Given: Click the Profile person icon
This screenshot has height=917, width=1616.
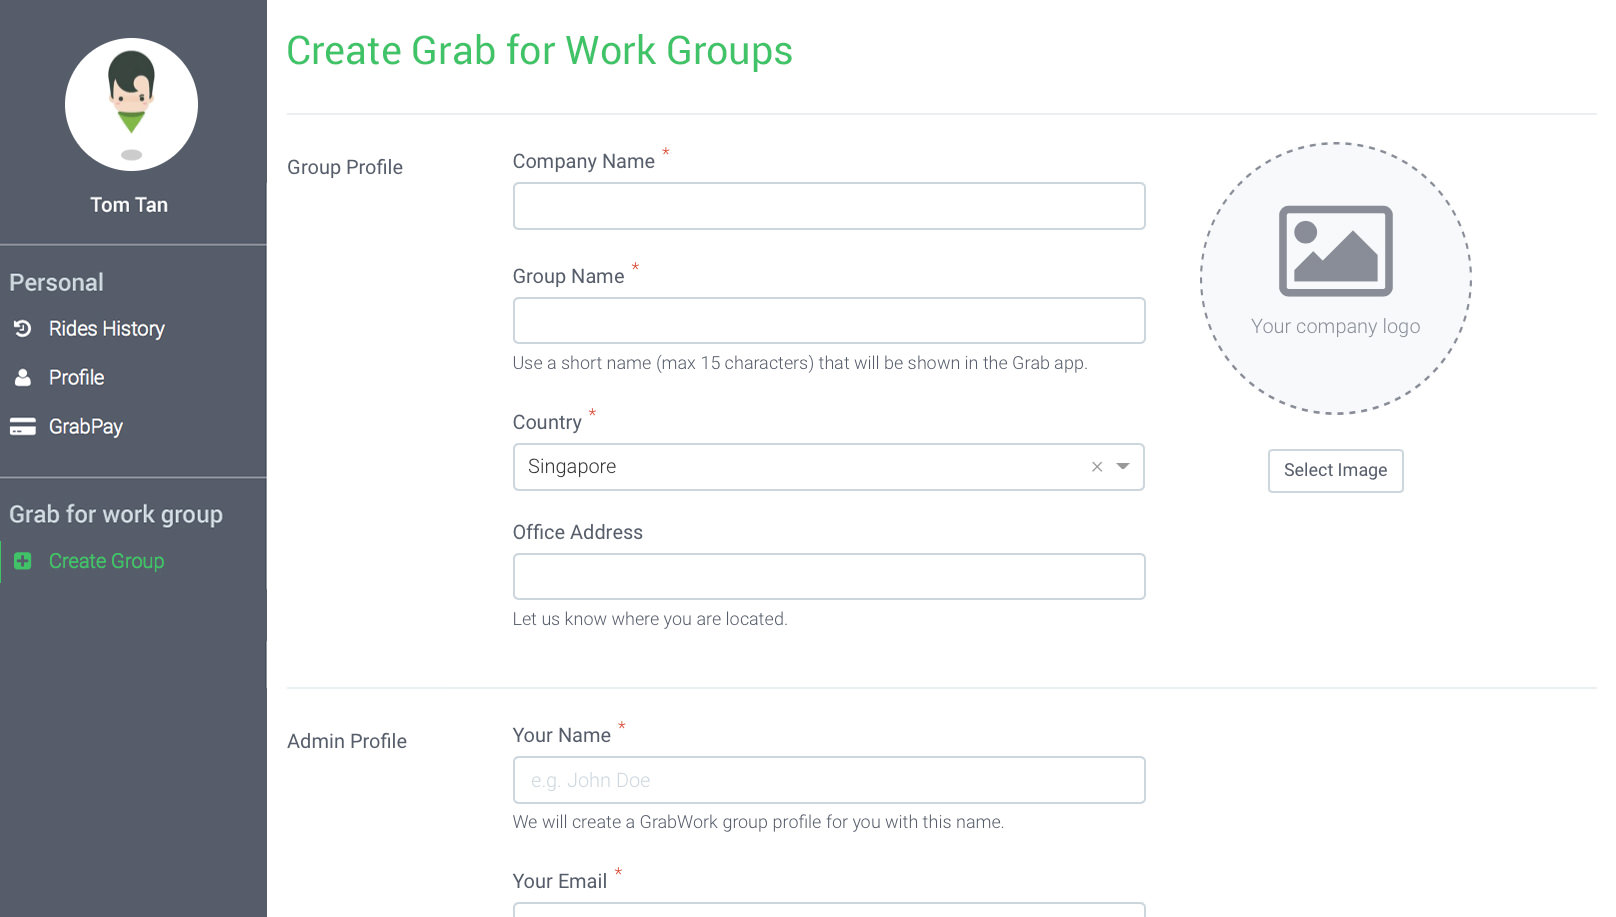Looking at the screenshot, I should click(x=22, y=378).
